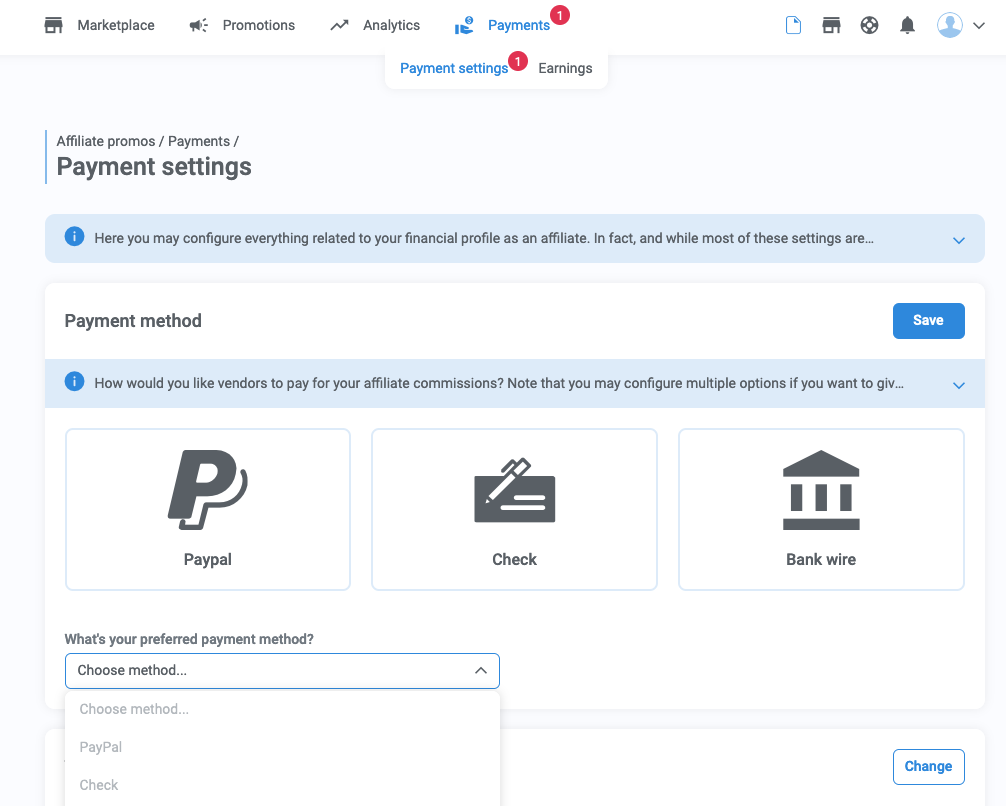Screen dimensions: 1006x806
Task: Collapse the preferred payment method dropdown
Action: 480,671
